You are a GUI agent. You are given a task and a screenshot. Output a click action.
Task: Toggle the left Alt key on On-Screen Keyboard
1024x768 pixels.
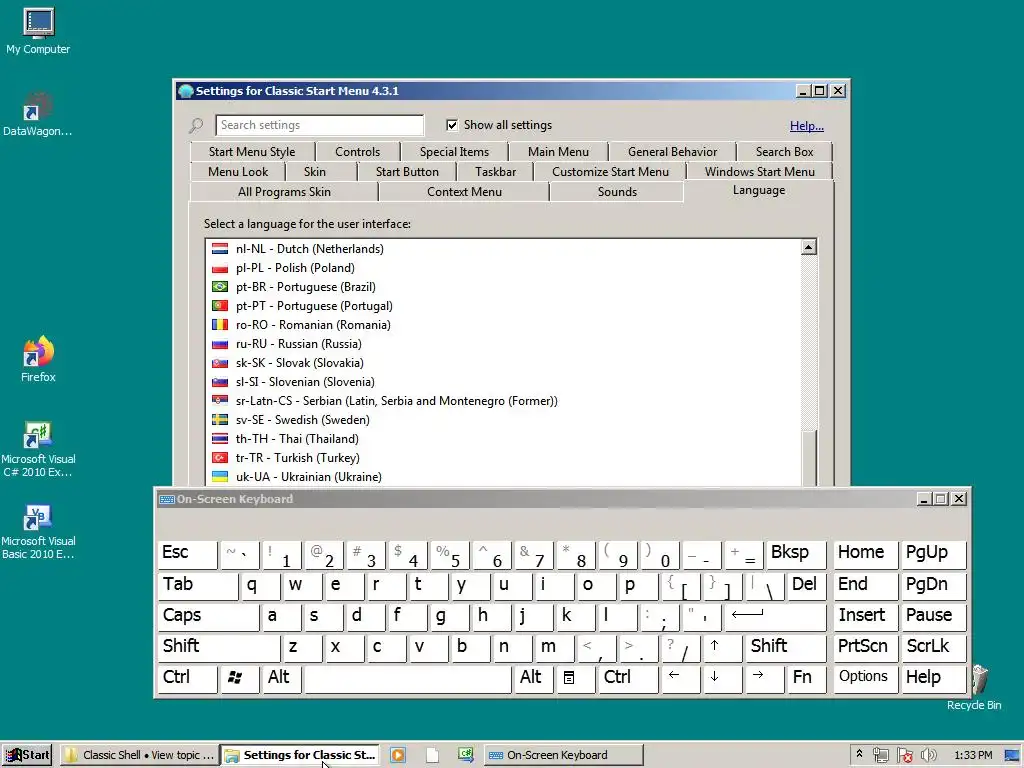(x=281, y=678)
